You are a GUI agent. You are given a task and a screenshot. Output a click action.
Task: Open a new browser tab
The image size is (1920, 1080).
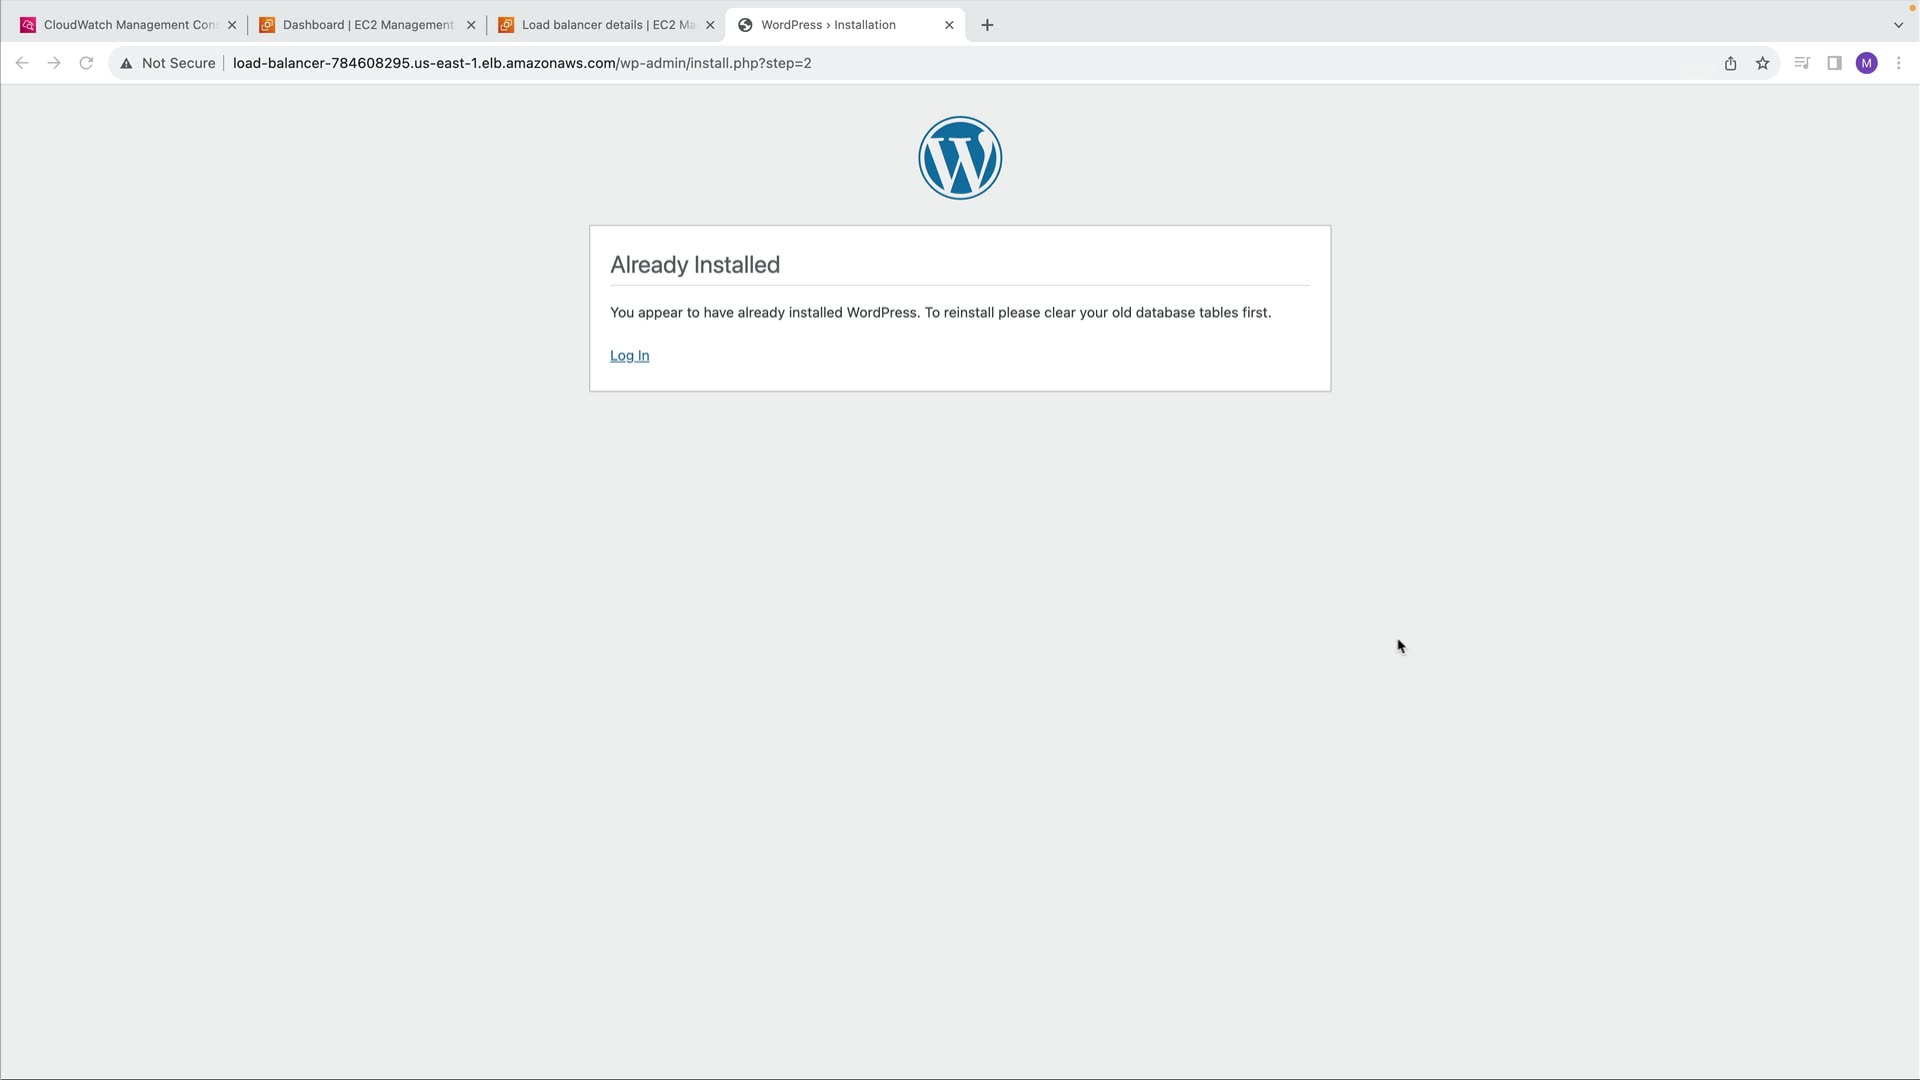(987, 25)
